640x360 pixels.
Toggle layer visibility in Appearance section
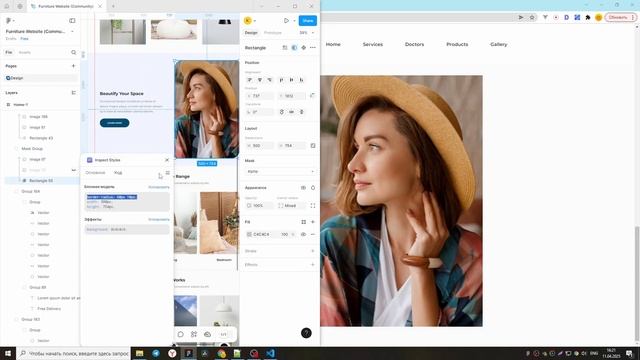(303, 188)
